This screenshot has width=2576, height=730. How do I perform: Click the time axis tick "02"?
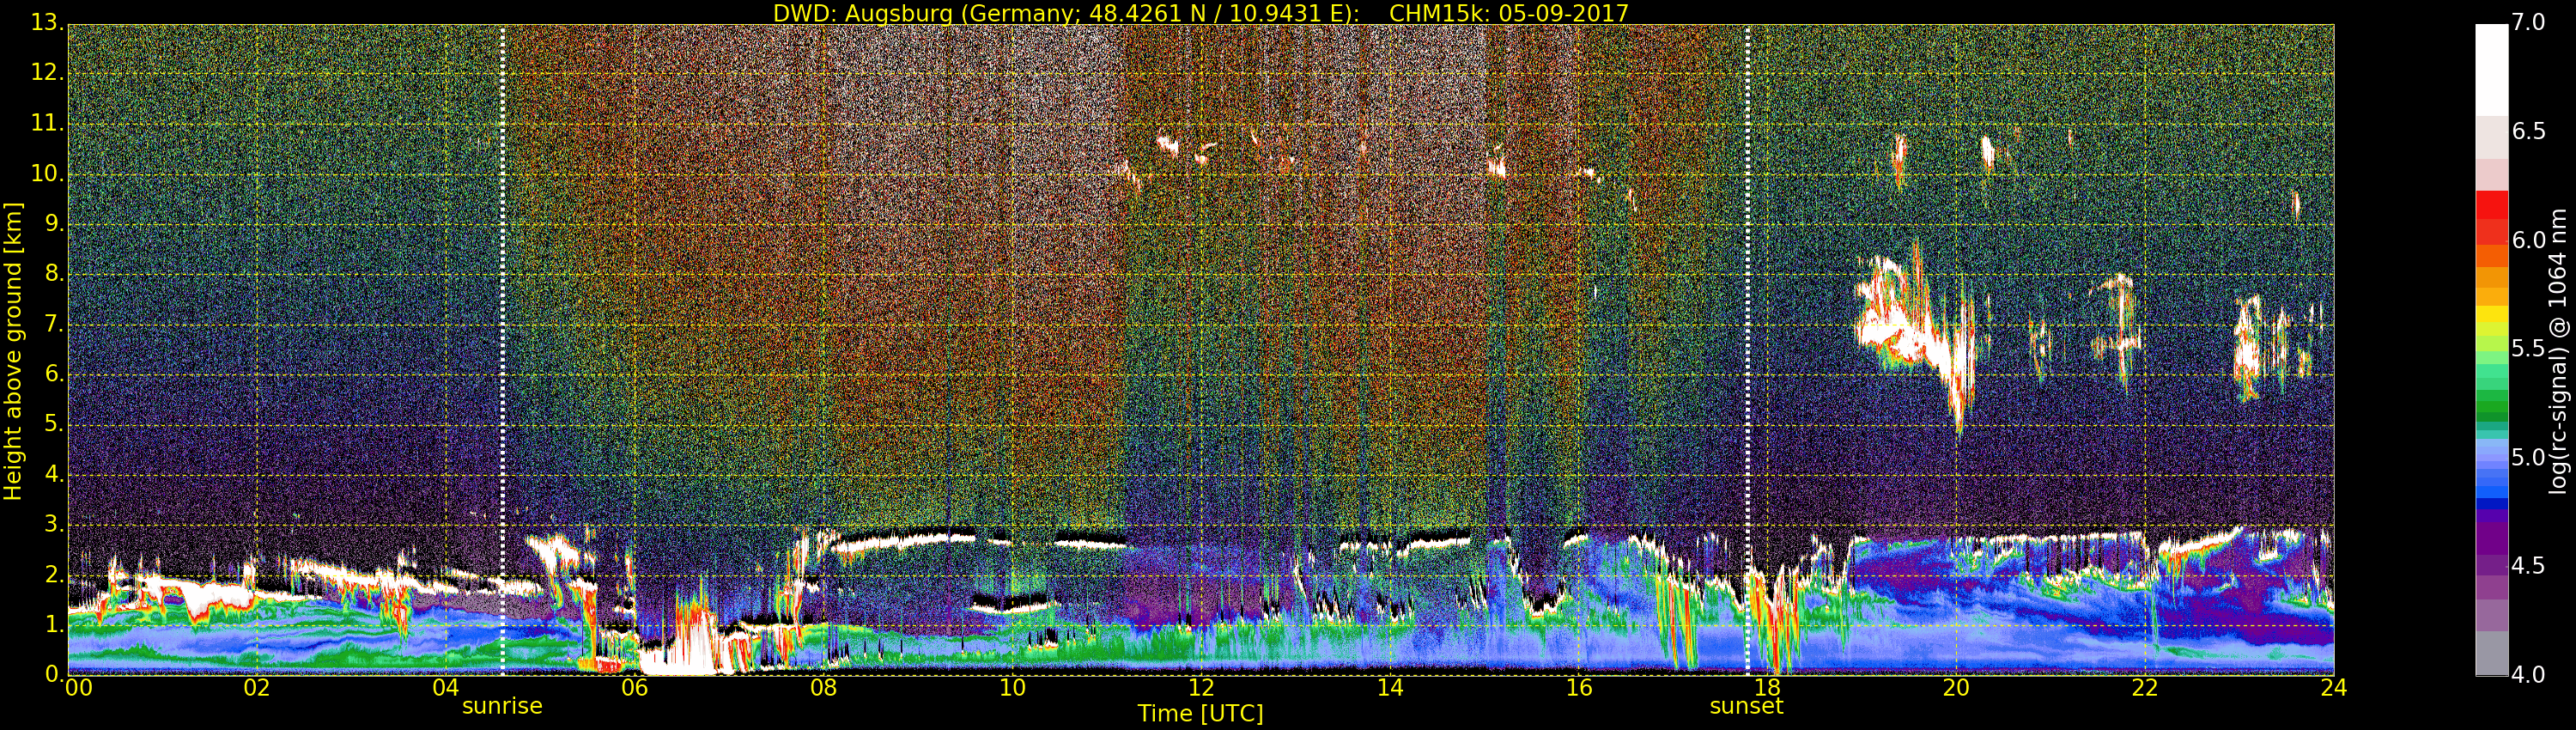pyautogui.click(x=257, y=688)
